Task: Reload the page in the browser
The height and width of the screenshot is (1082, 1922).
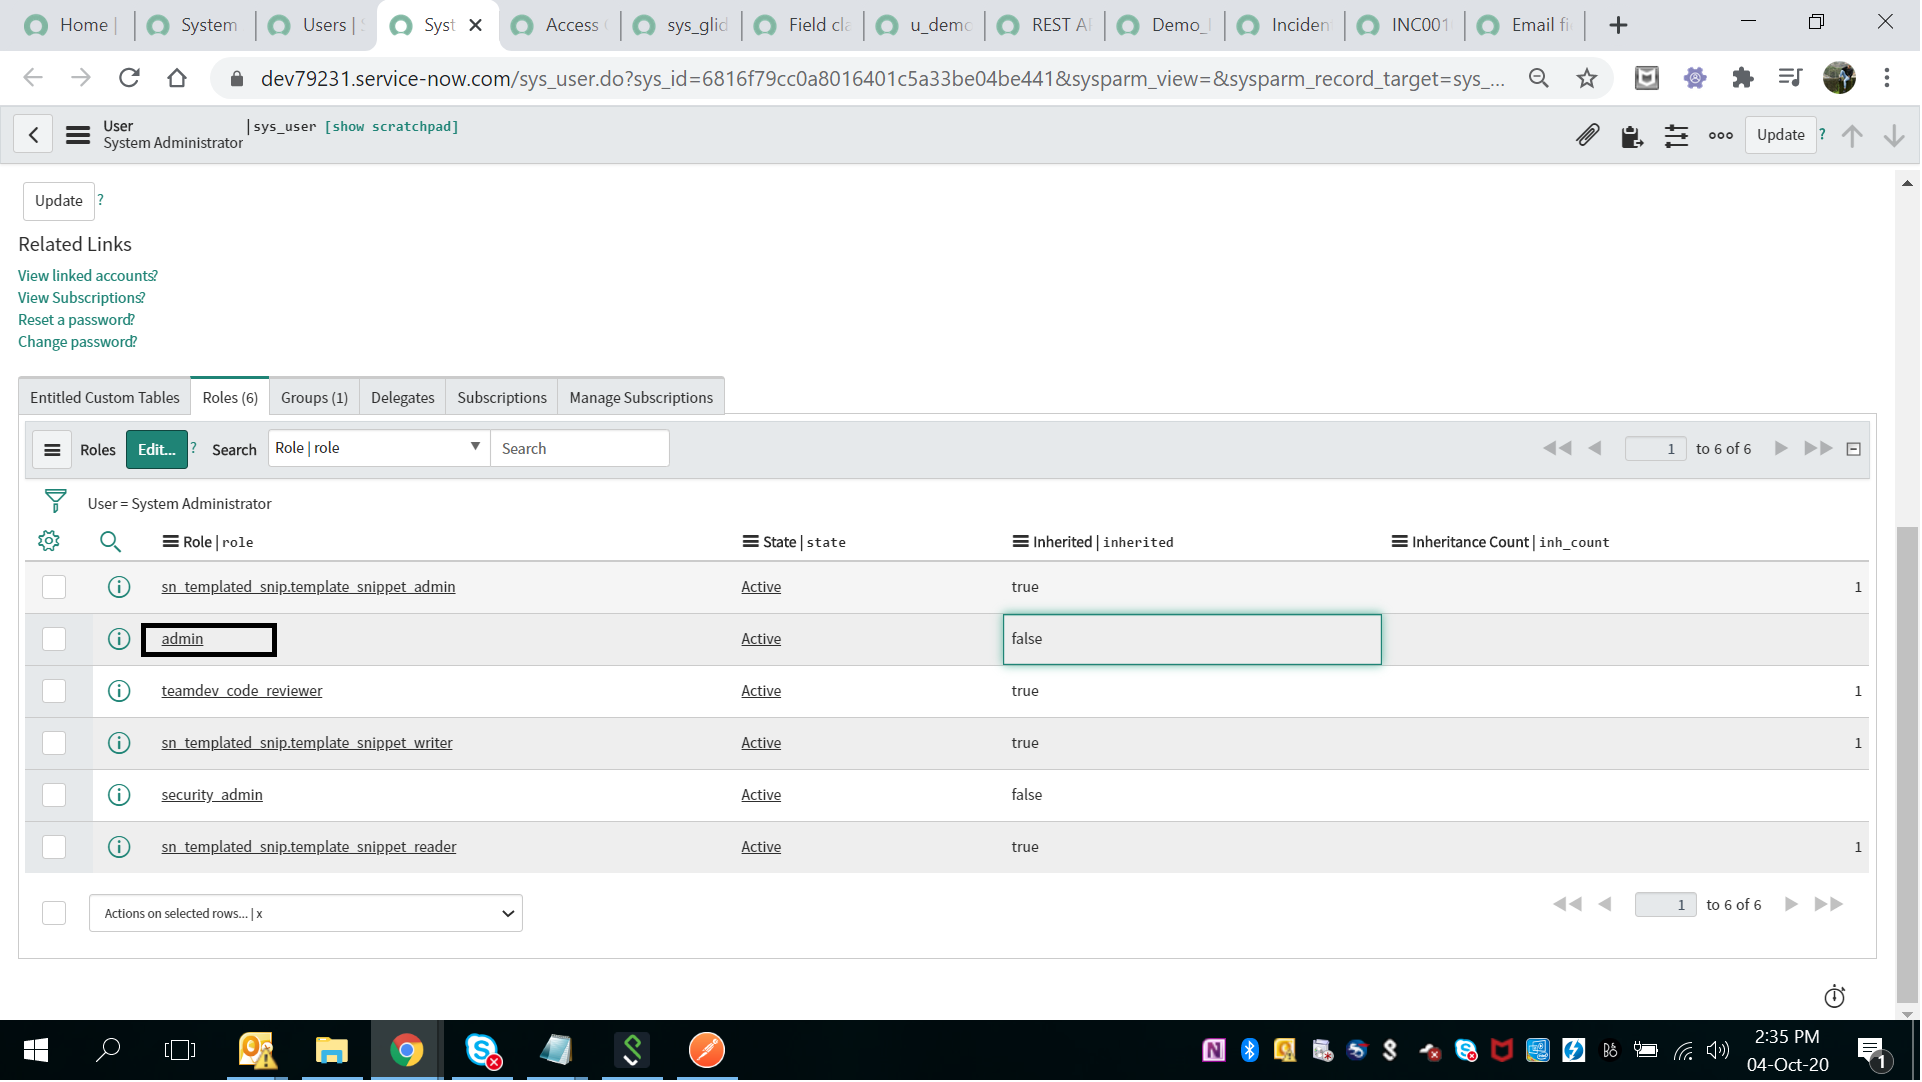Action: click(x=129, y=78)
